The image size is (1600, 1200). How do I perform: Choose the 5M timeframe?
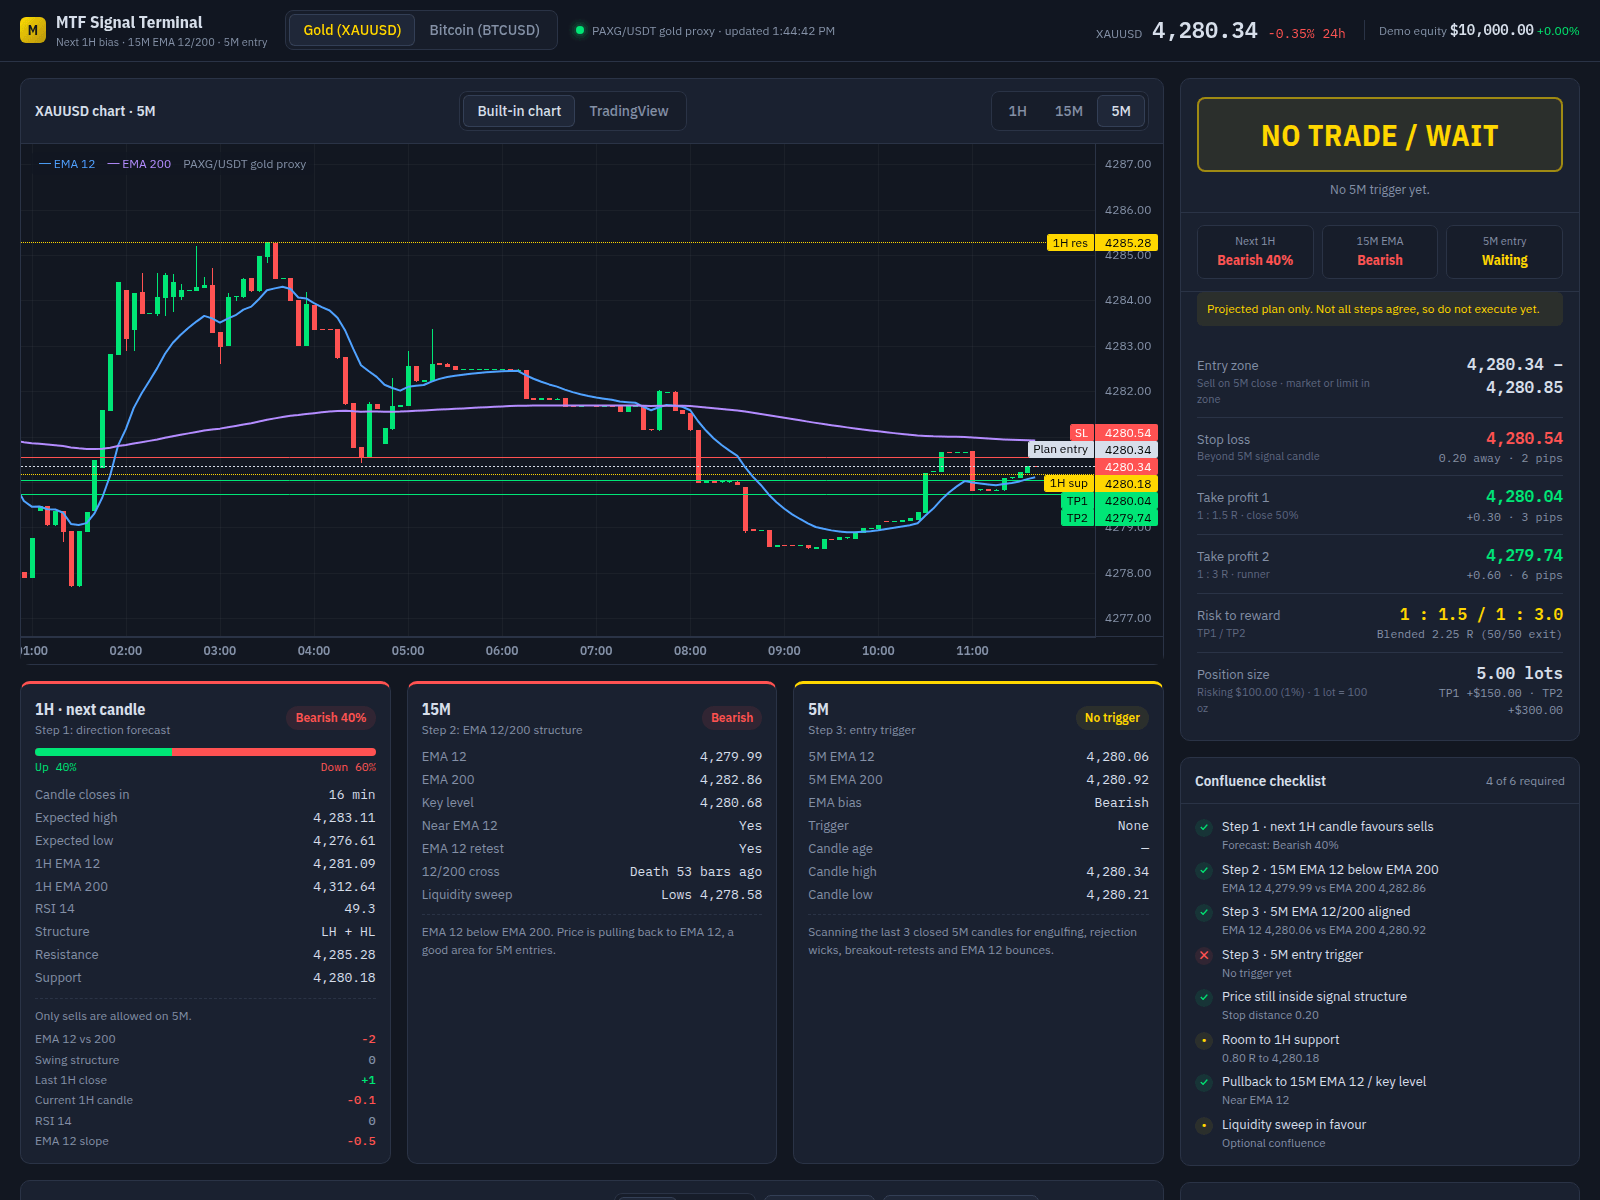tap(1121, 111)
